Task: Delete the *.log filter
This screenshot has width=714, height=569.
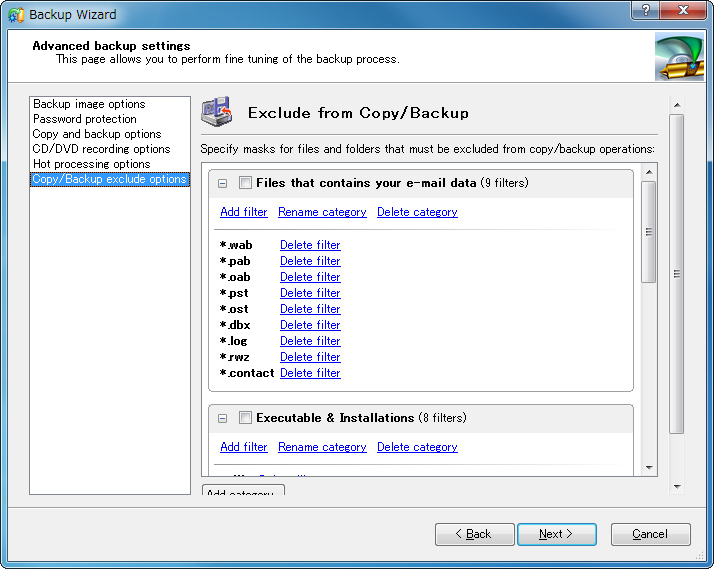Action: (310, 341)
